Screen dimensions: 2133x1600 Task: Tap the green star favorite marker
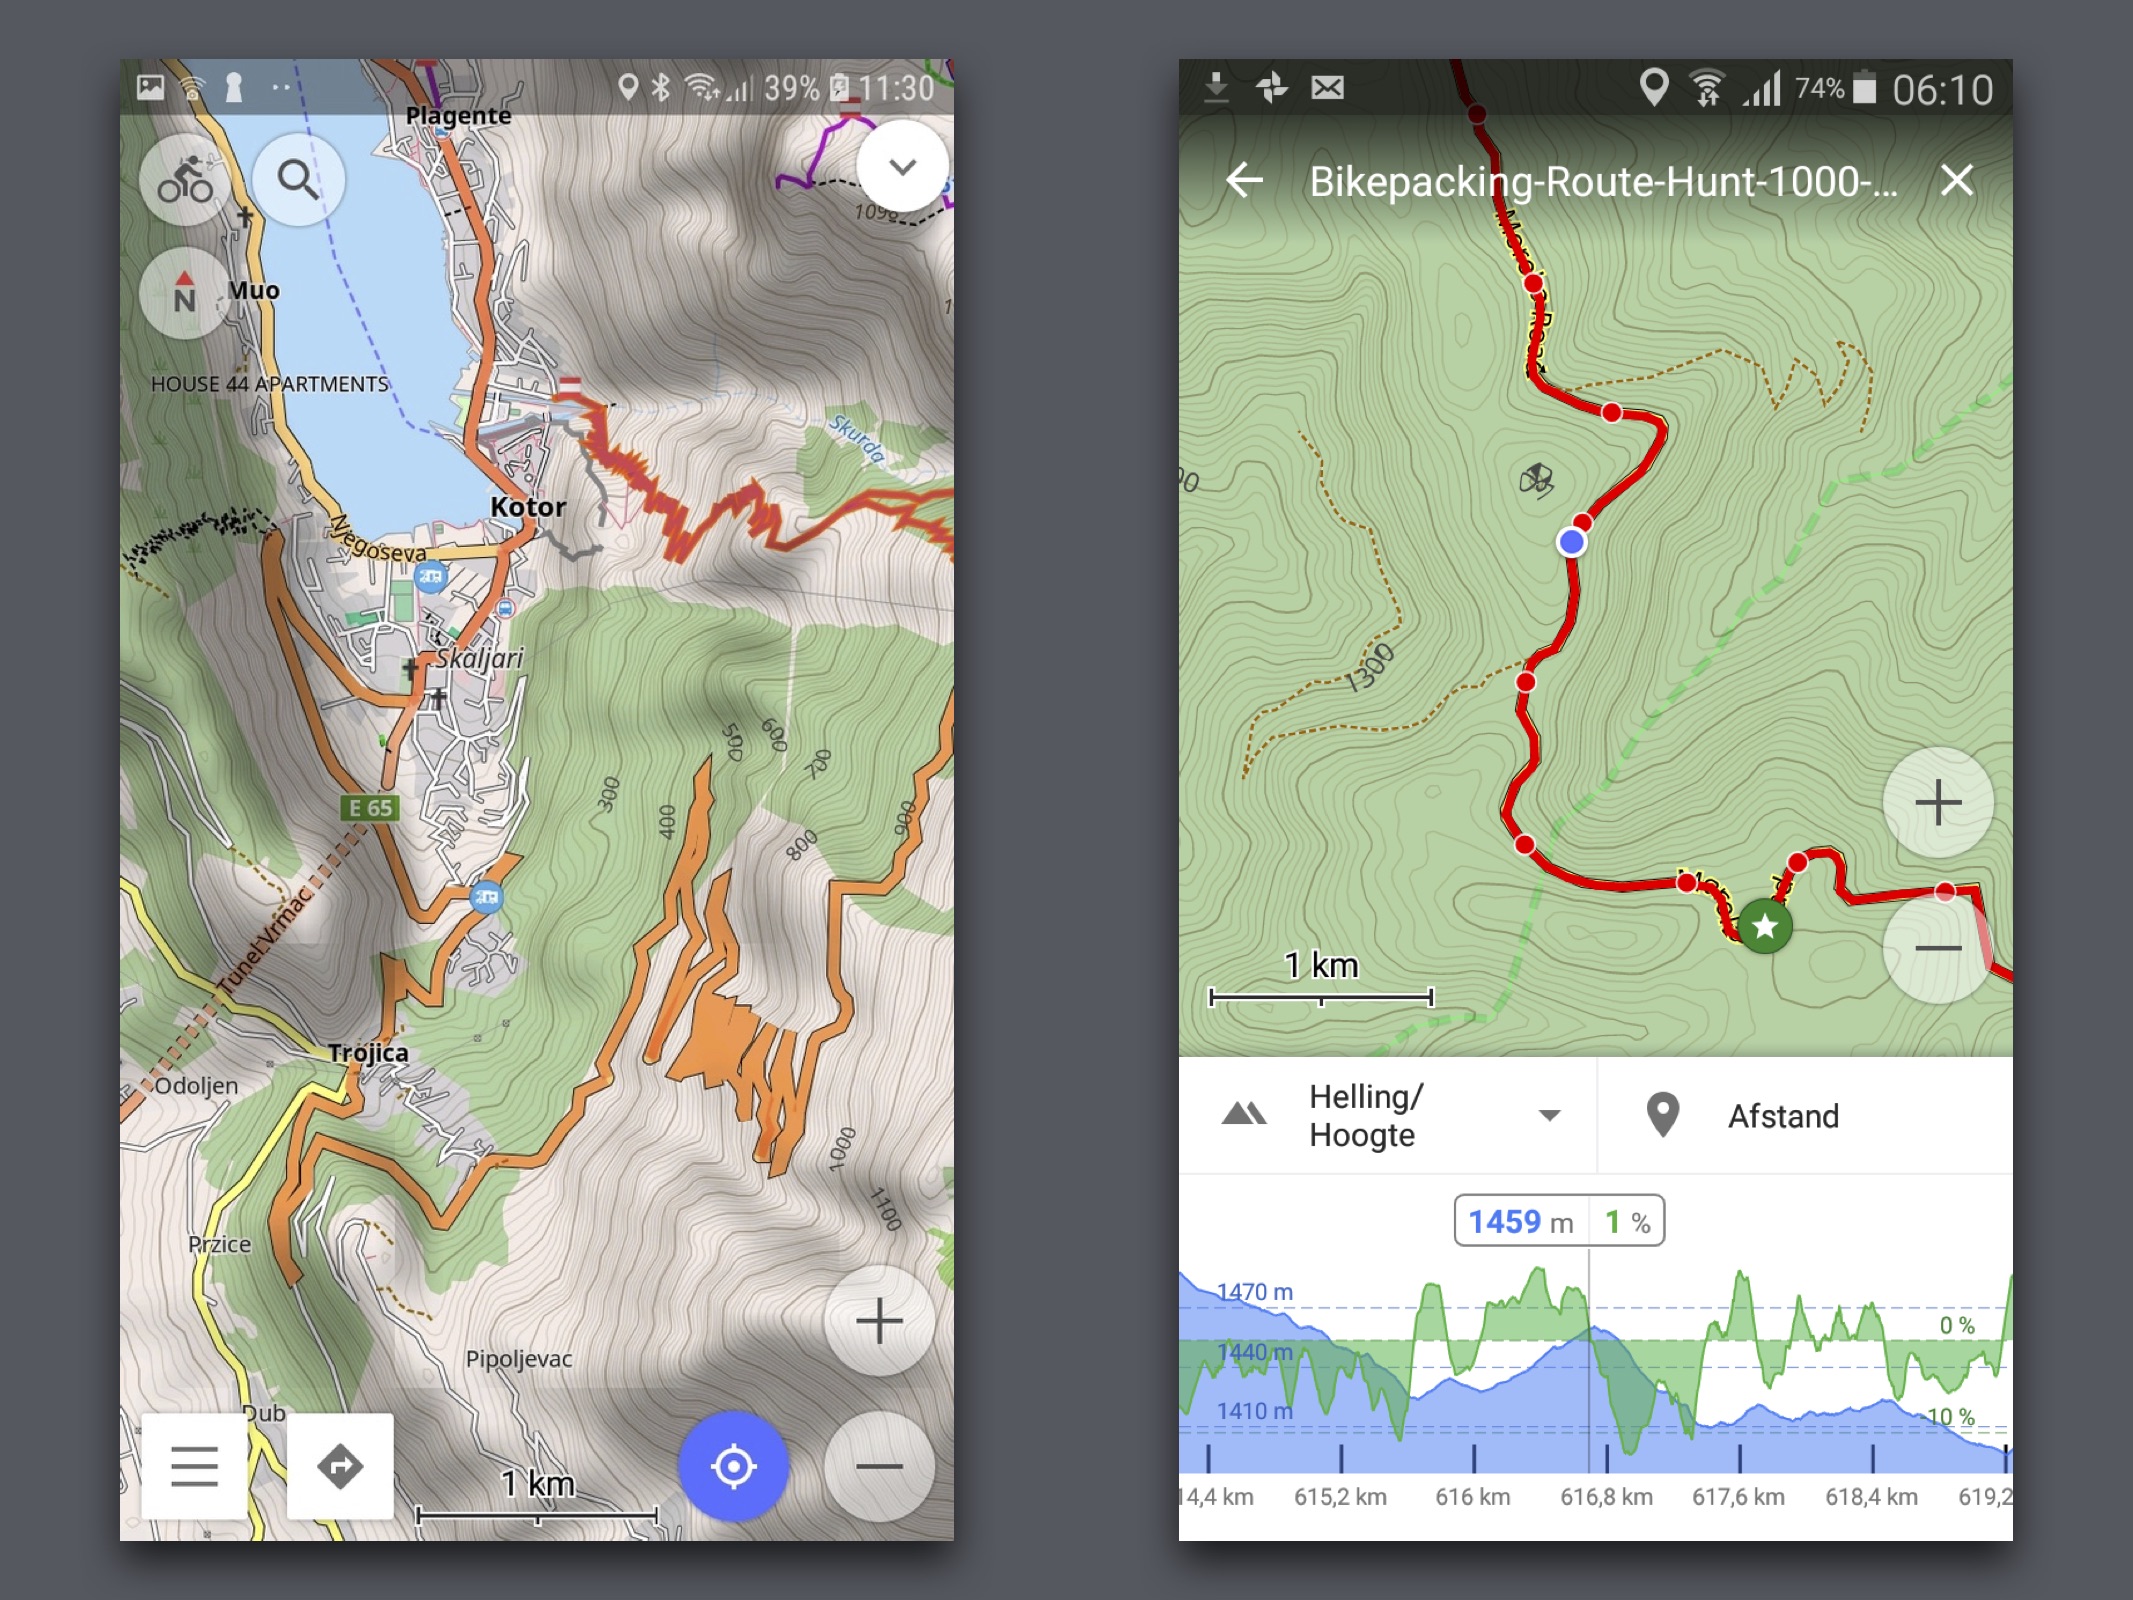1765,926
